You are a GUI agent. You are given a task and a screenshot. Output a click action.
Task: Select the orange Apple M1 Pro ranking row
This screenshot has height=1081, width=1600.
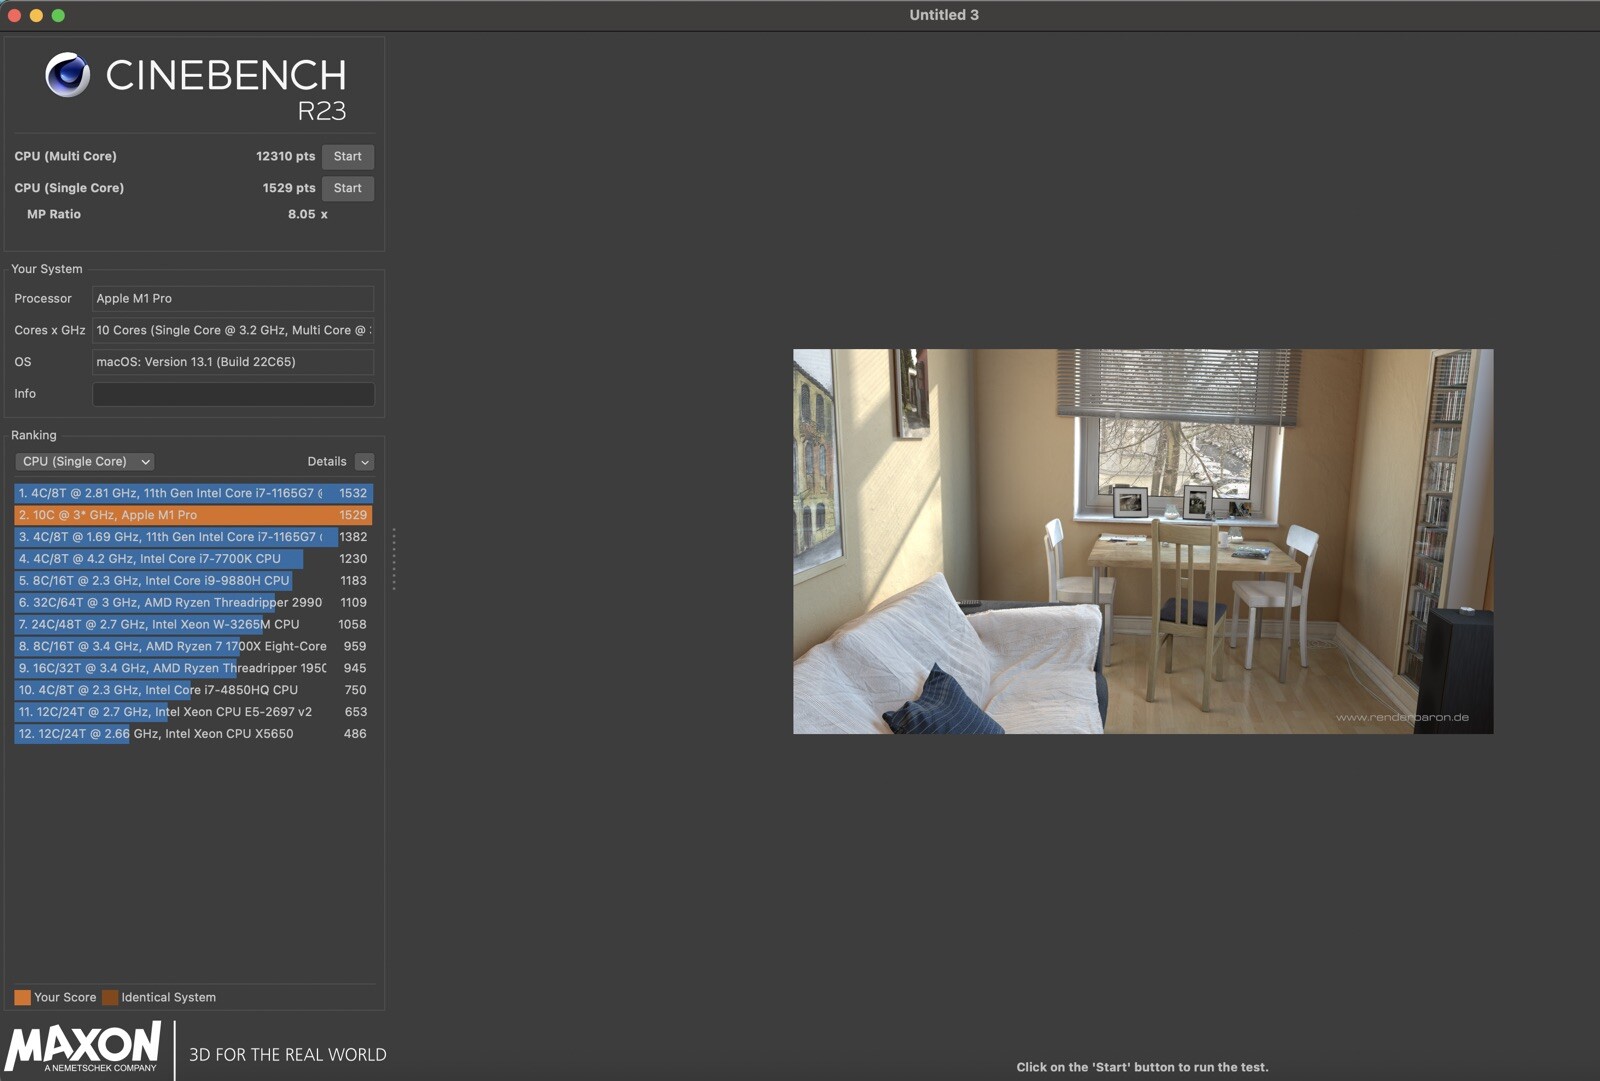coord(193,515)
